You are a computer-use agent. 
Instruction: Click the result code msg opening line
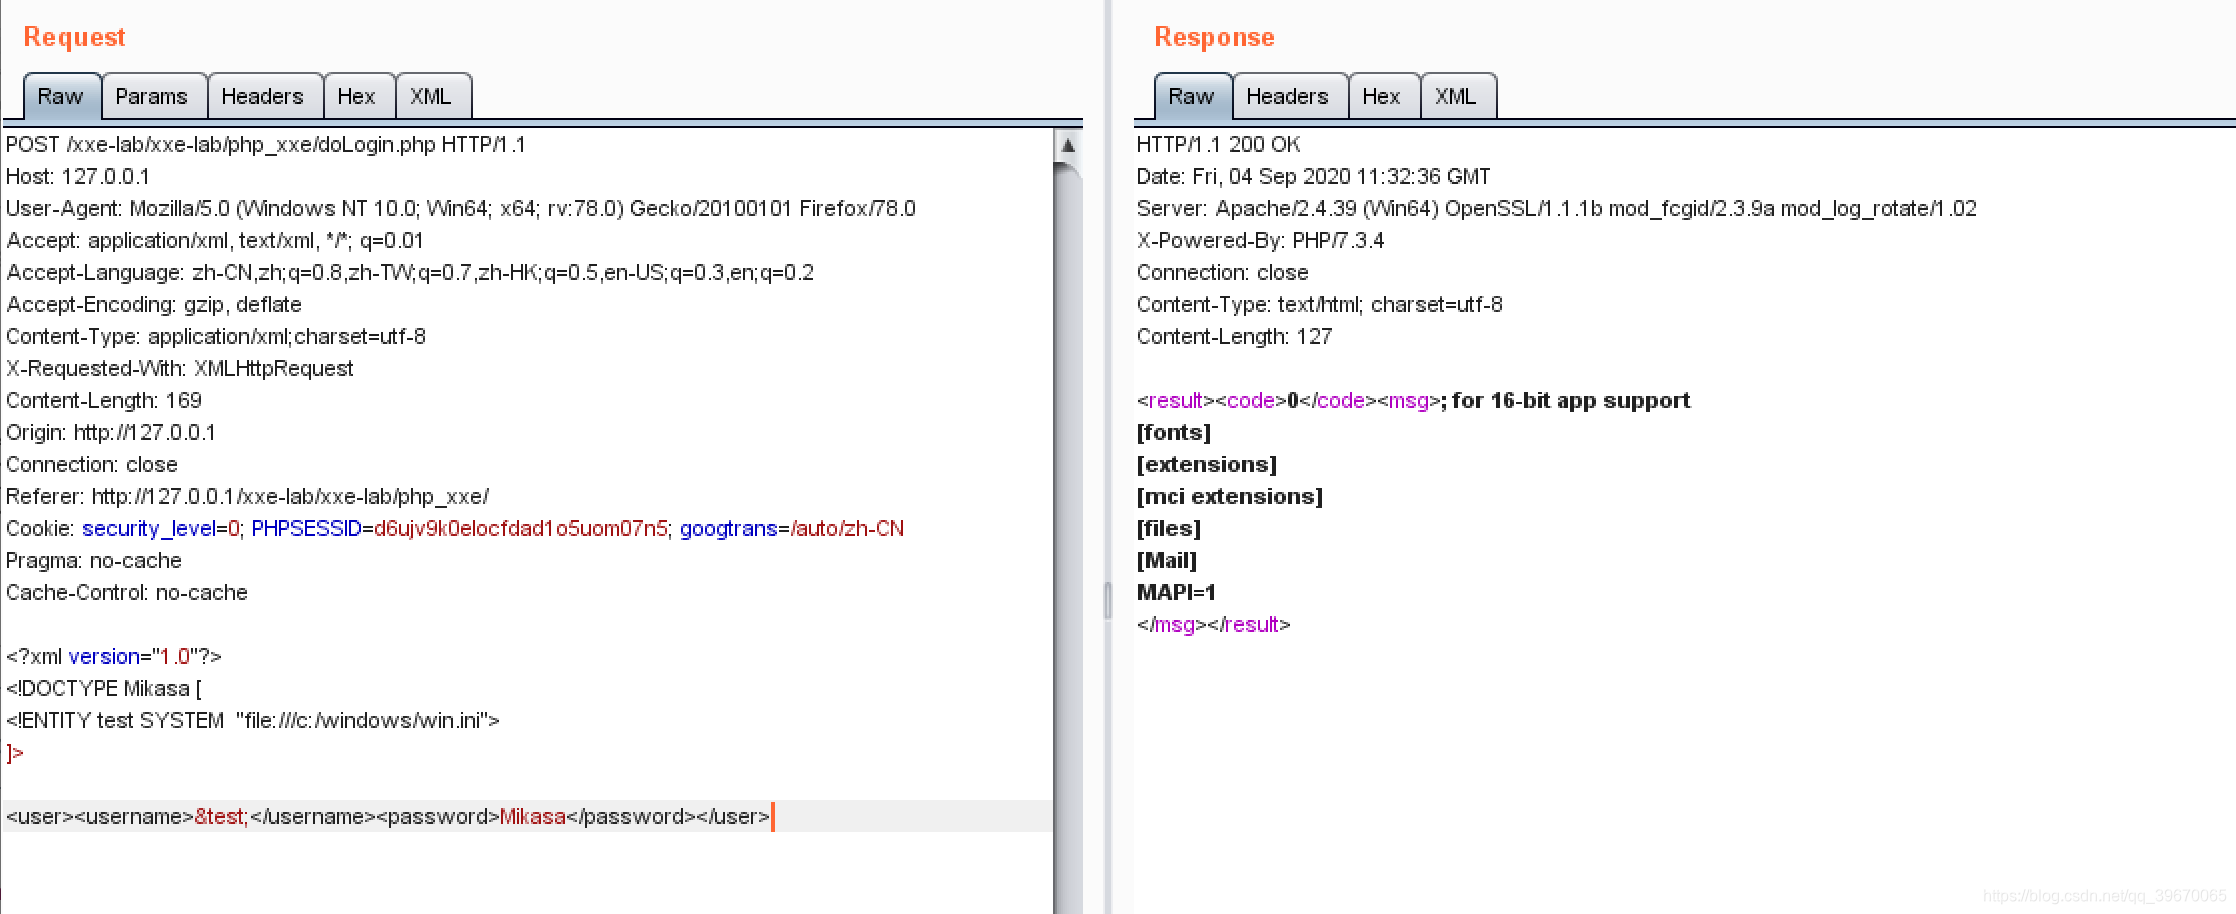[1414, 401]
